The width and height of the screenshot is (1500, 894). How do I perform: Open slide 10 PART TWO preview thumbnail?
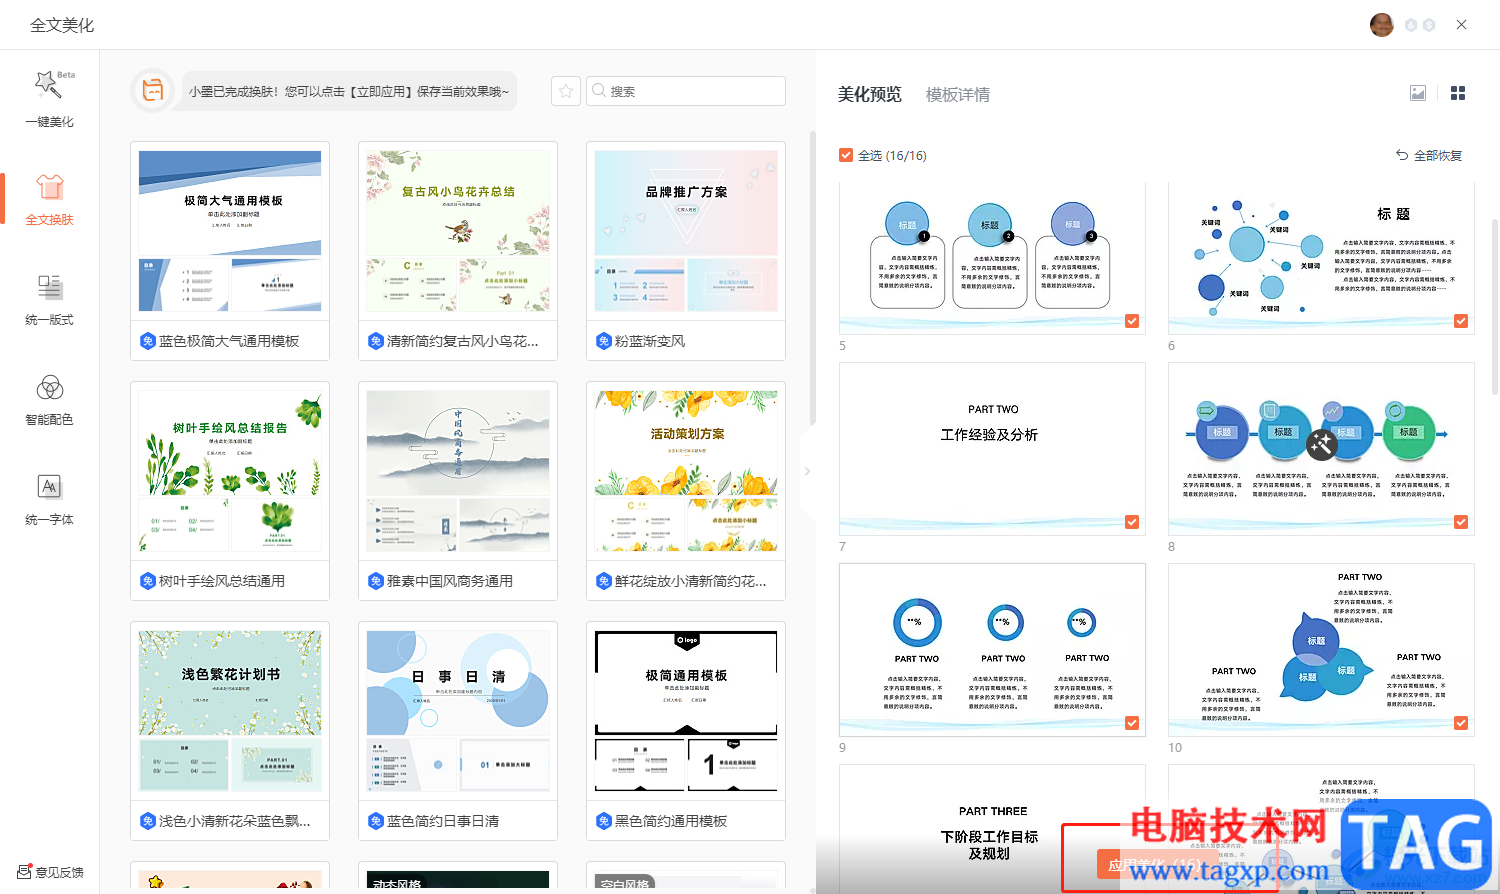(x=1321, y=650)
